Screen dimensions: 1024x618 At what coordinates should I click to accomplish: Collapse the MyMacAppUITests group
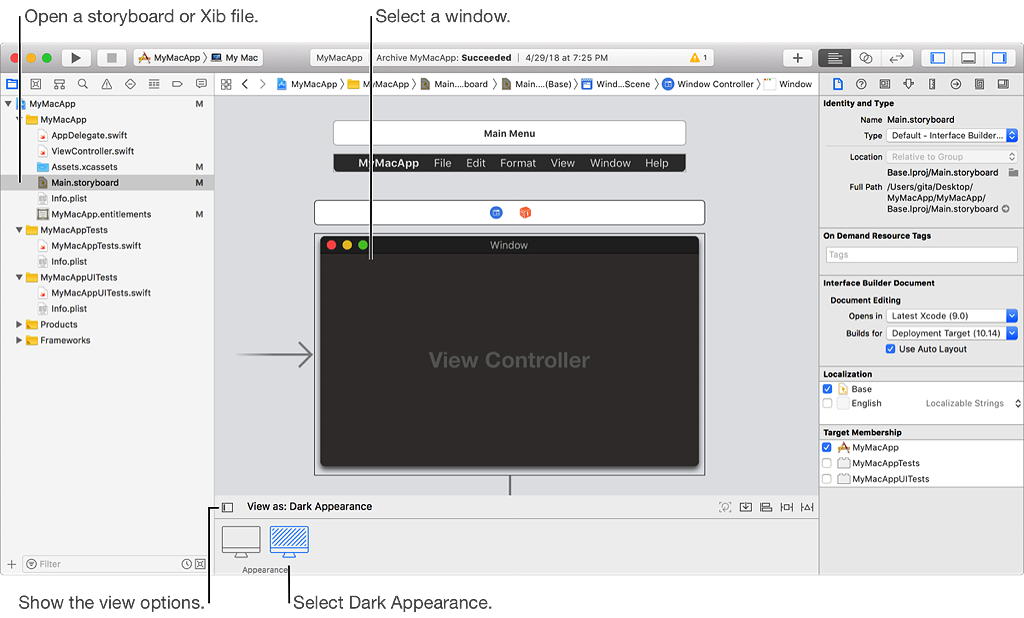(x=19, y=277)
